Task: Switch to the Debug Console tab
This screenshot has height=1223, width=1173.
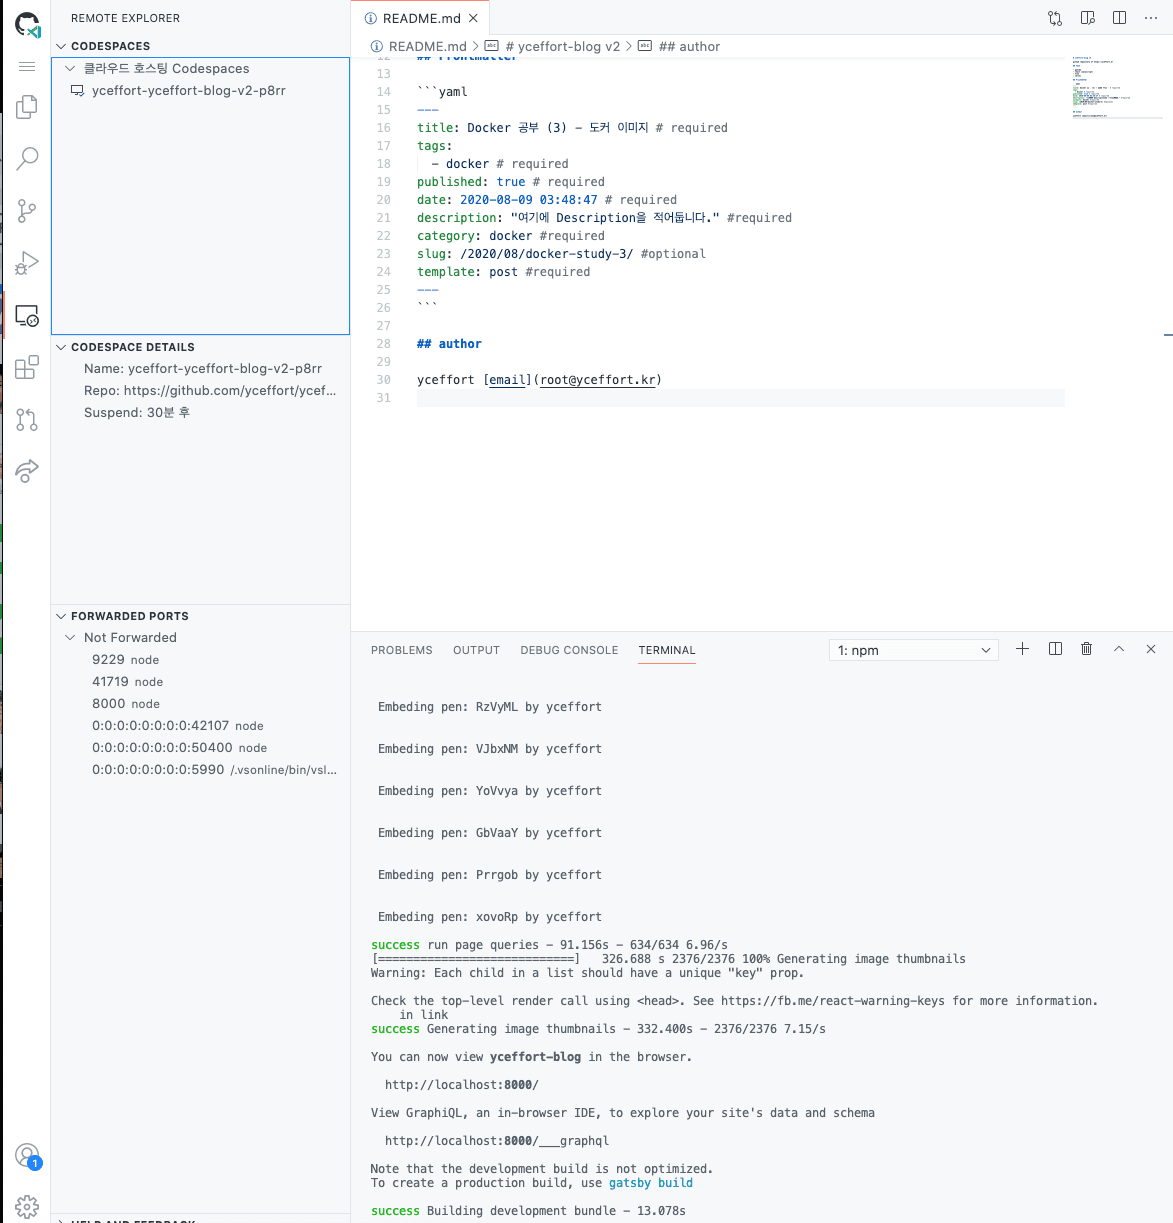Action: point(569,650)
